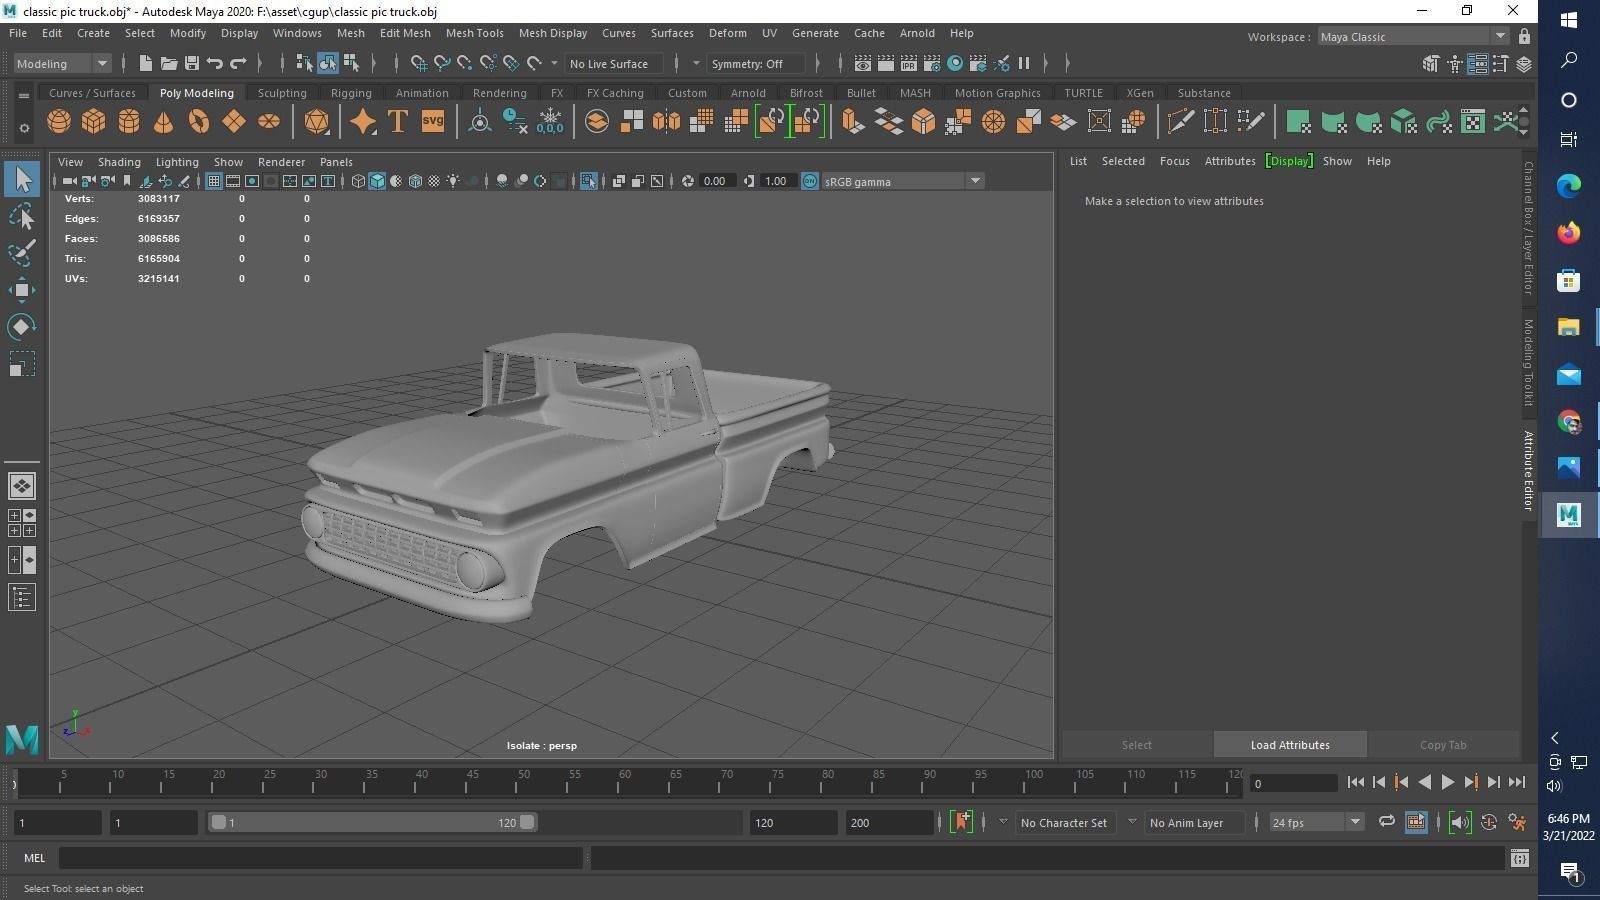Open the shelf options gear menu
This screenshot has width=1600, height=900.
24,128
